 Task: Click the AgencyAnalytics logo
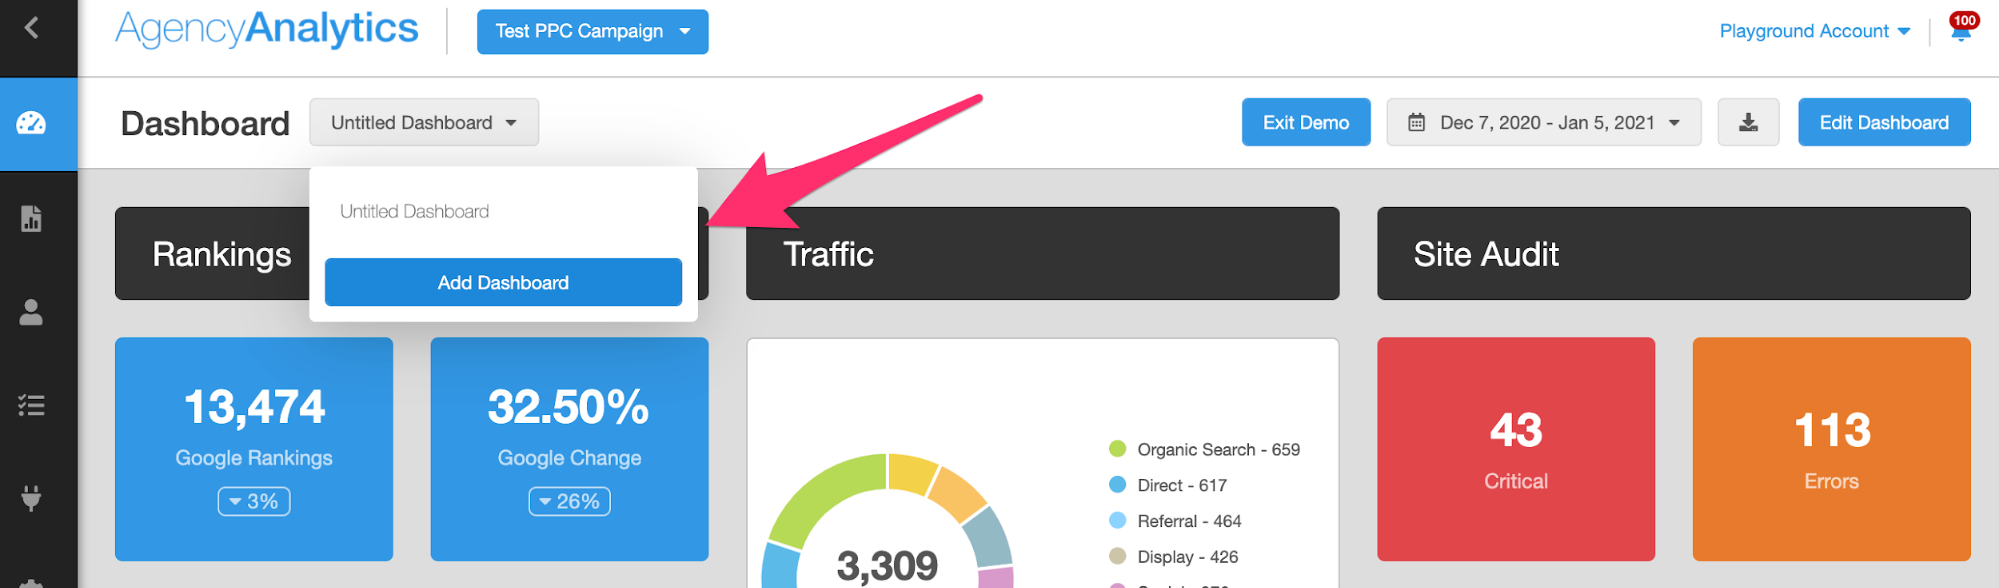(267, 29)
